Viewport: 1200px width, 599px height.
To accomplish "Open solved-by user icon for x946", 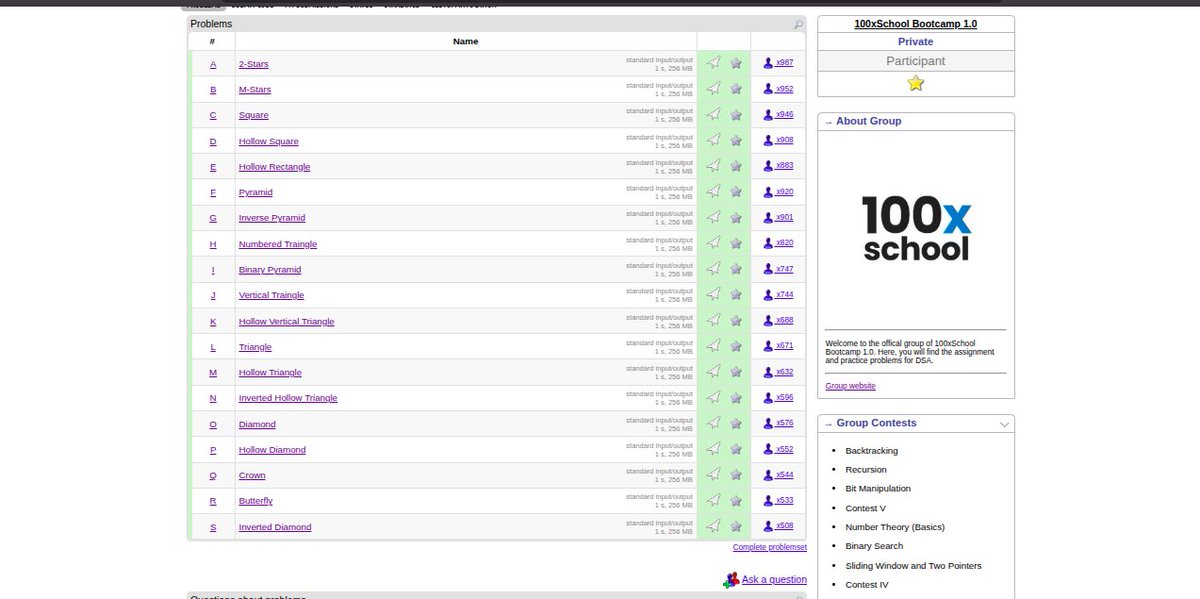I will (768, 115).
